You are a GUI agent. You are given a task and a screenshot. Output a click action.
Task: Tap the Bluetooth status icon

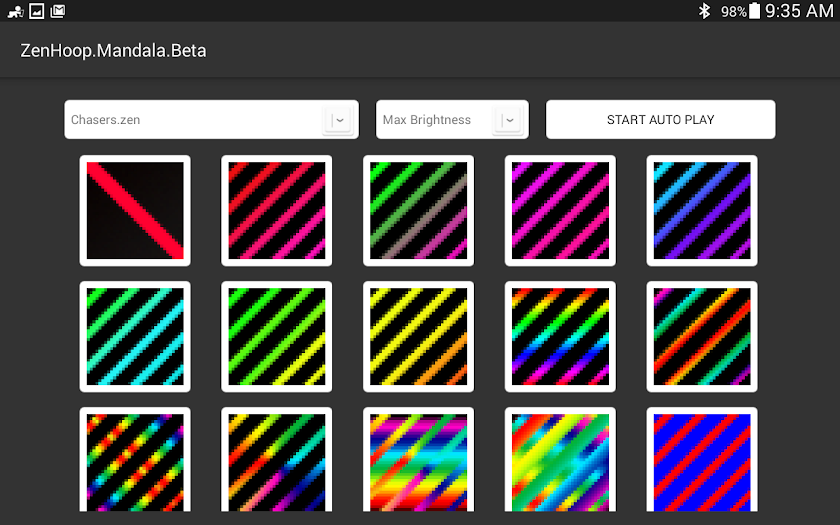coord(704,11)
